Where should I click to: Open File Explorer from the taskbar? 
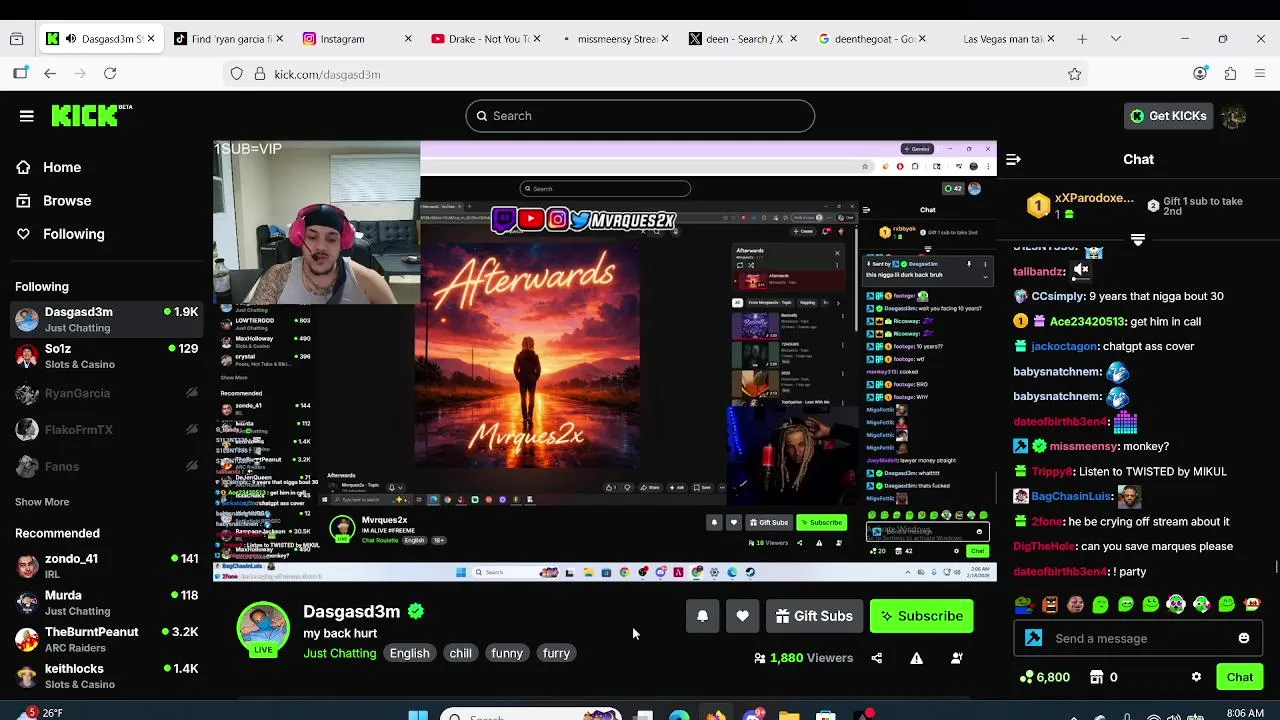coord(789,714)
